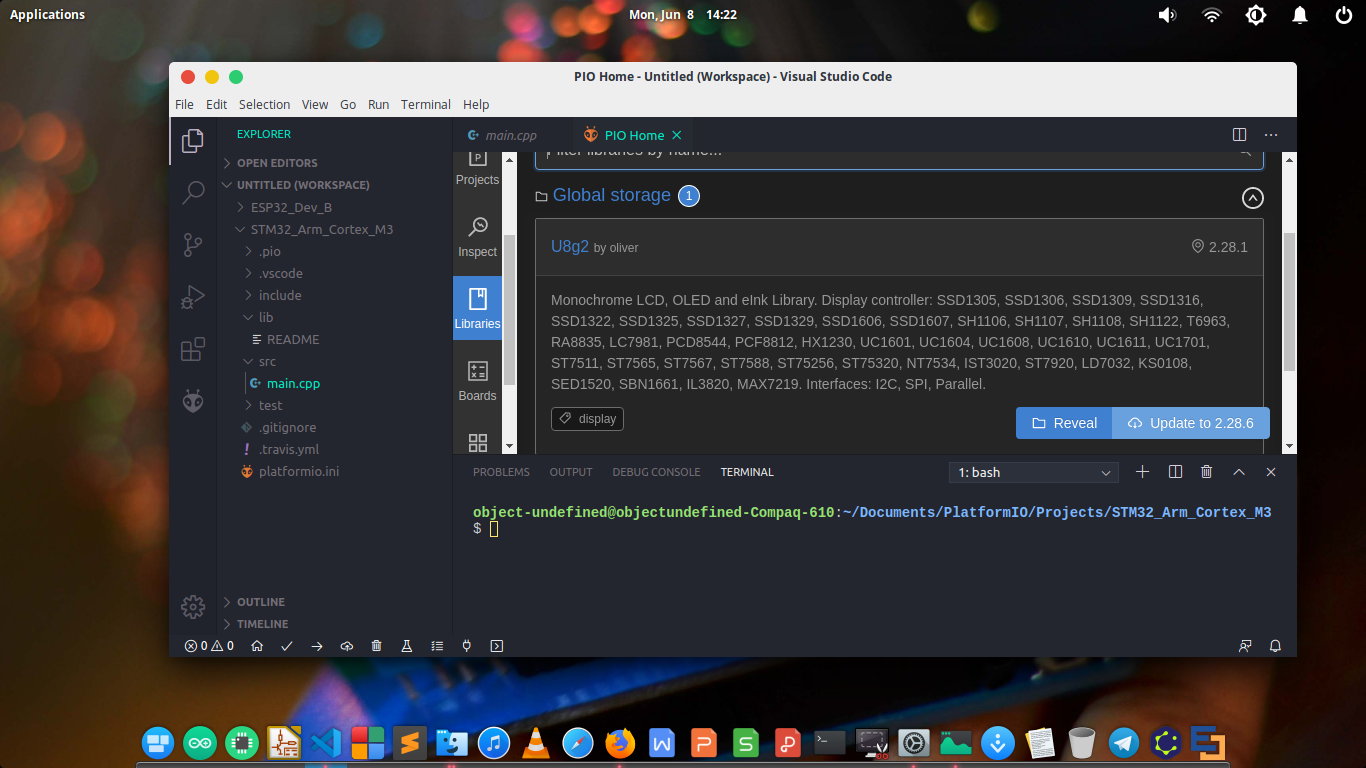The height and width of the screenshot is (768, 1366).
Task: Show errors and warnings count in the status bar
Action: click(x=209, y=646)
